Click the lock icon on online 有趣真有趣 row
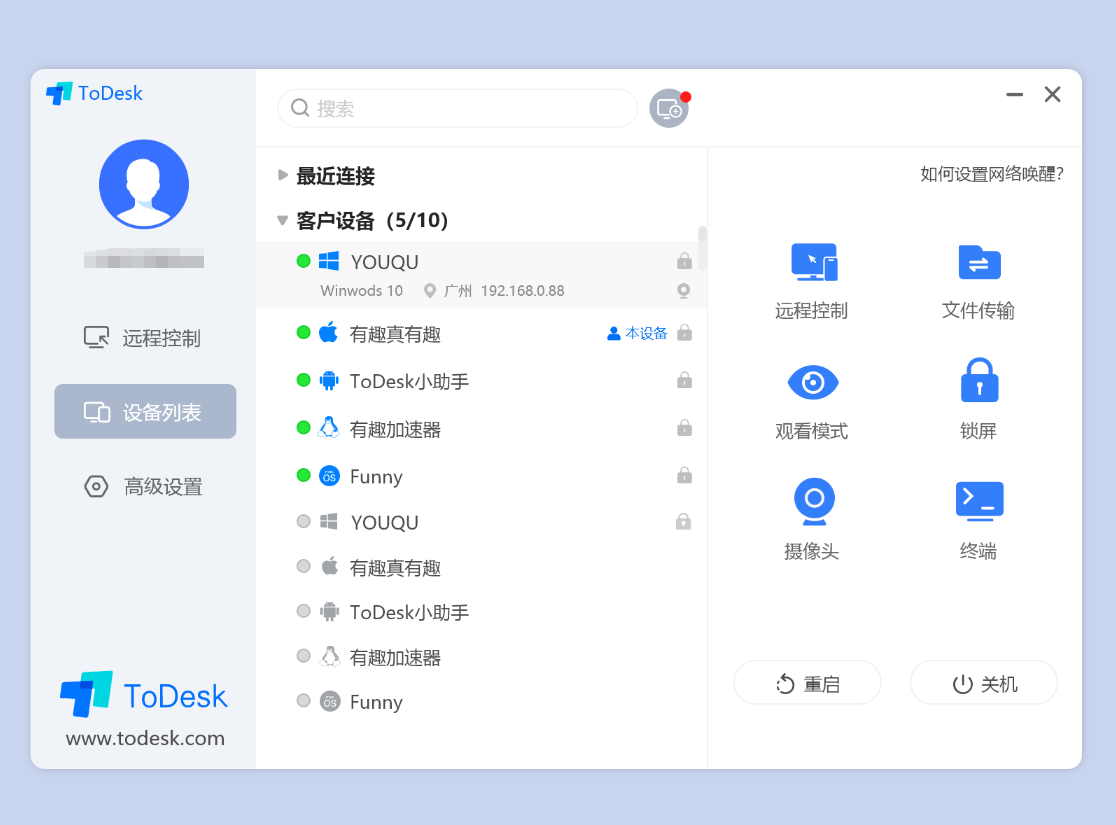The image size is (1116, 825). click(684, 332)
